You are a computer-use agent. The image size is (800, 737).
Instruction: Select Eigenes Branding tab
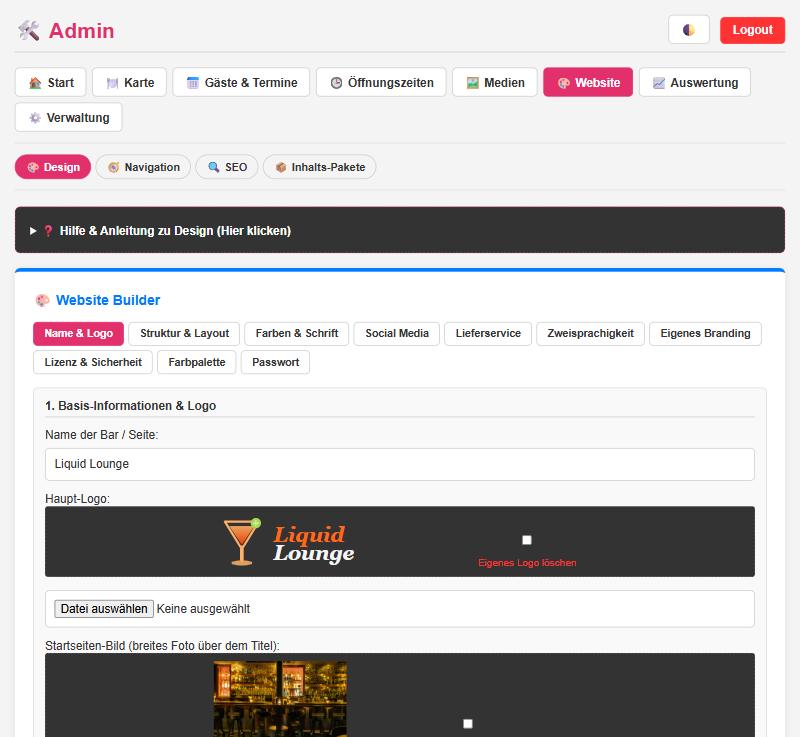click(x=705, y=334)
